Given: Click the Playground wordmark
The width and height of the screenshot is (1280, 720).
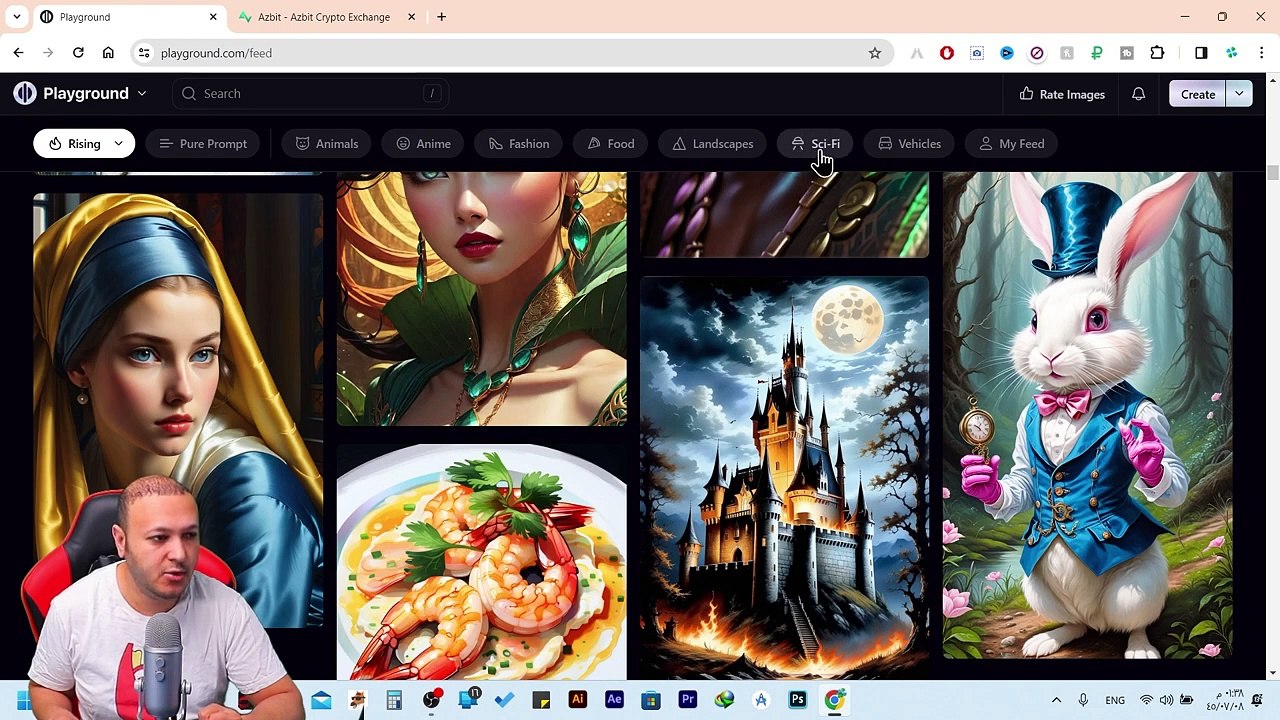Looking at the screenshot, I should [x=86, y=94].
